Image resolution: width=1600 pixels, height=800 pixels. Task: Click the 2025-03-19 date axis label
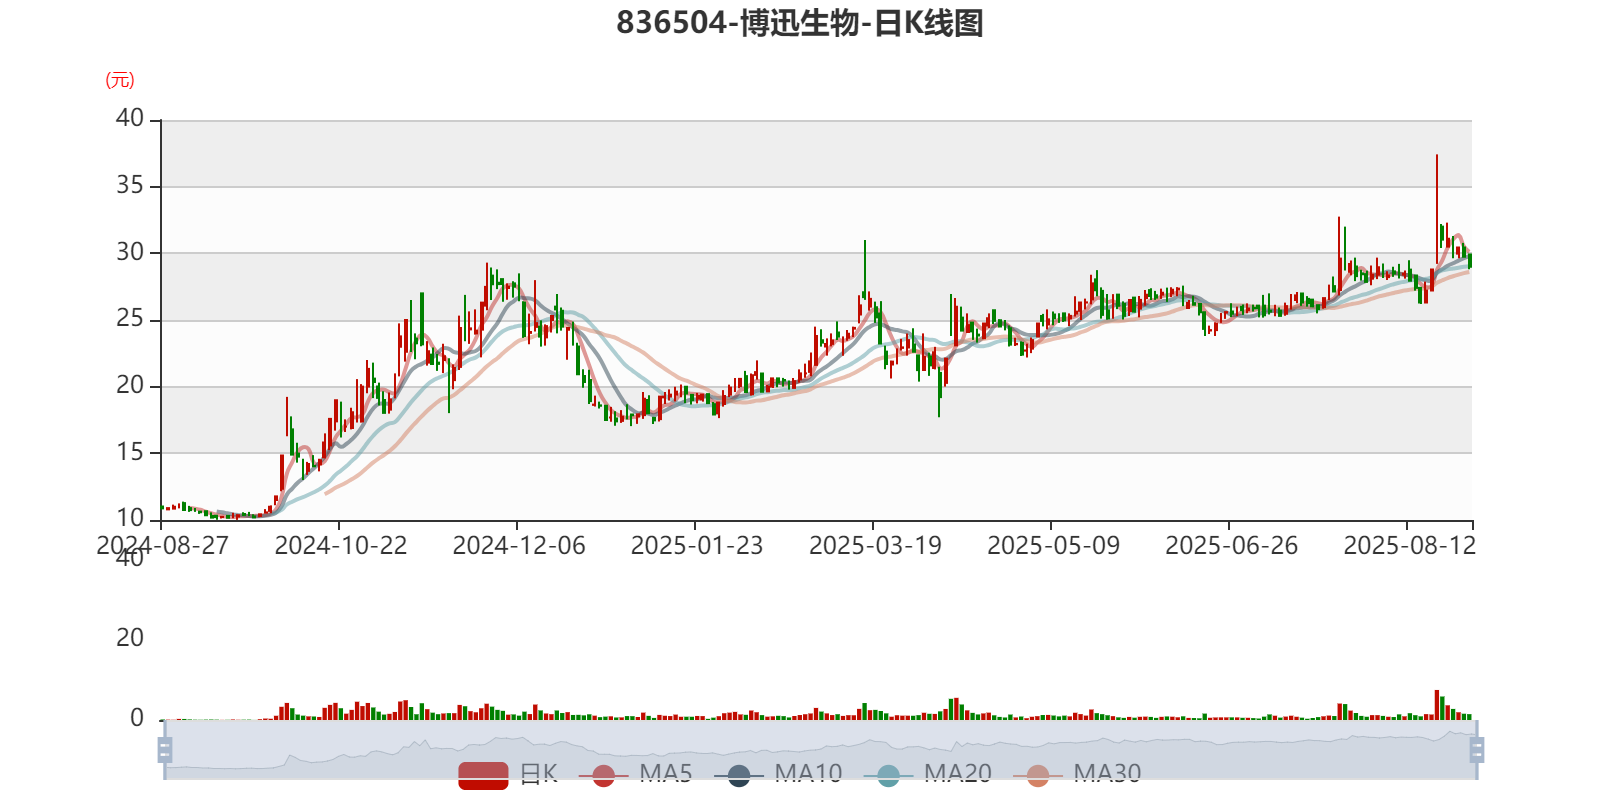pyautogui.click(x=874, y=545)
